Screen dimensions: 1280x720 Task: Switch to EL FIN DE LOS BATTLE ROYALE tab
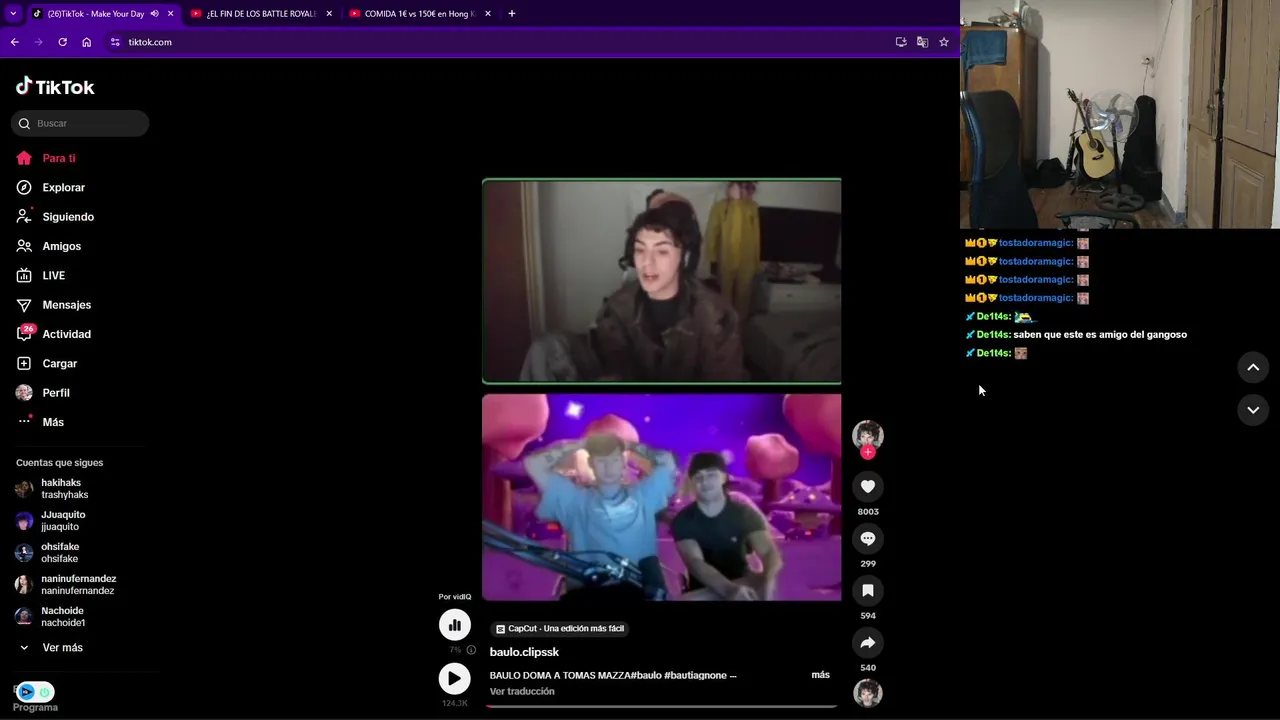coord(260,14)
